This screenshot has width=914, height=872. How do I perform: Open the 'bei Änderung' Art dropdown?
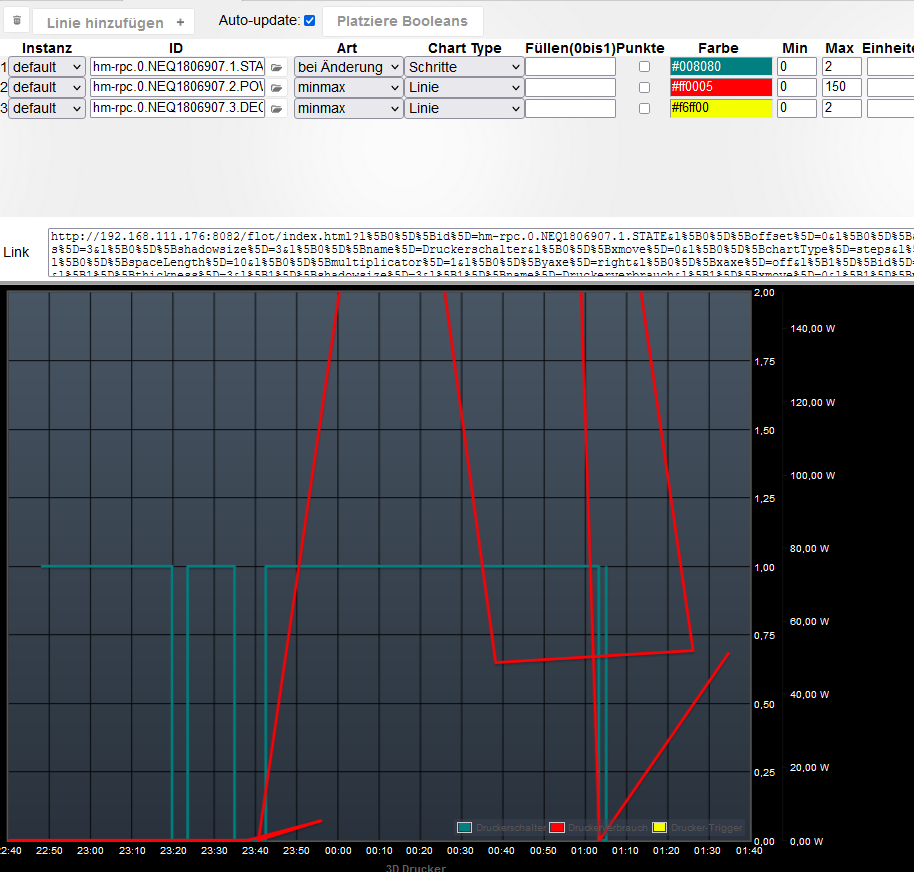click(x=349, y=67)
